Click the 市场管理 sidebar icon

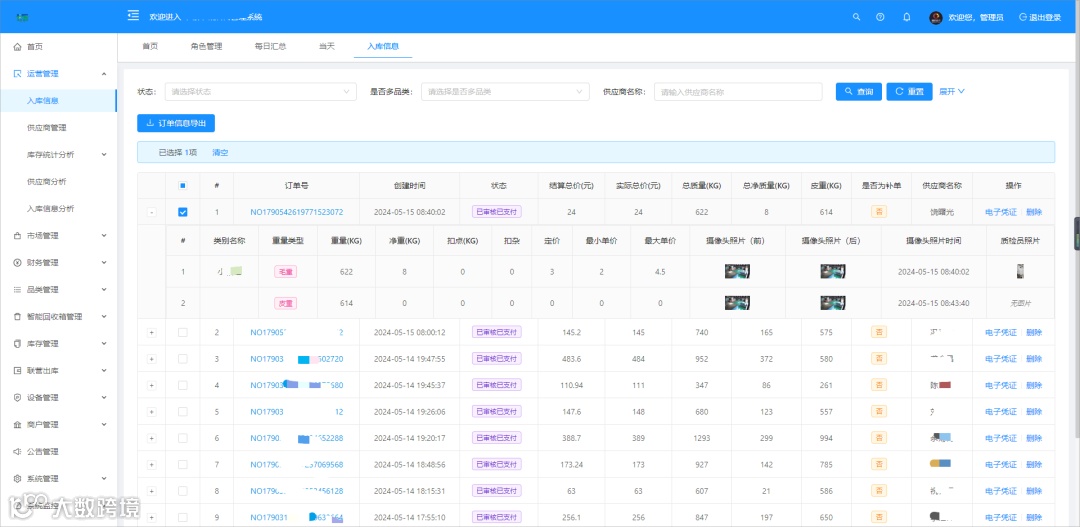(x=17, y=236)
